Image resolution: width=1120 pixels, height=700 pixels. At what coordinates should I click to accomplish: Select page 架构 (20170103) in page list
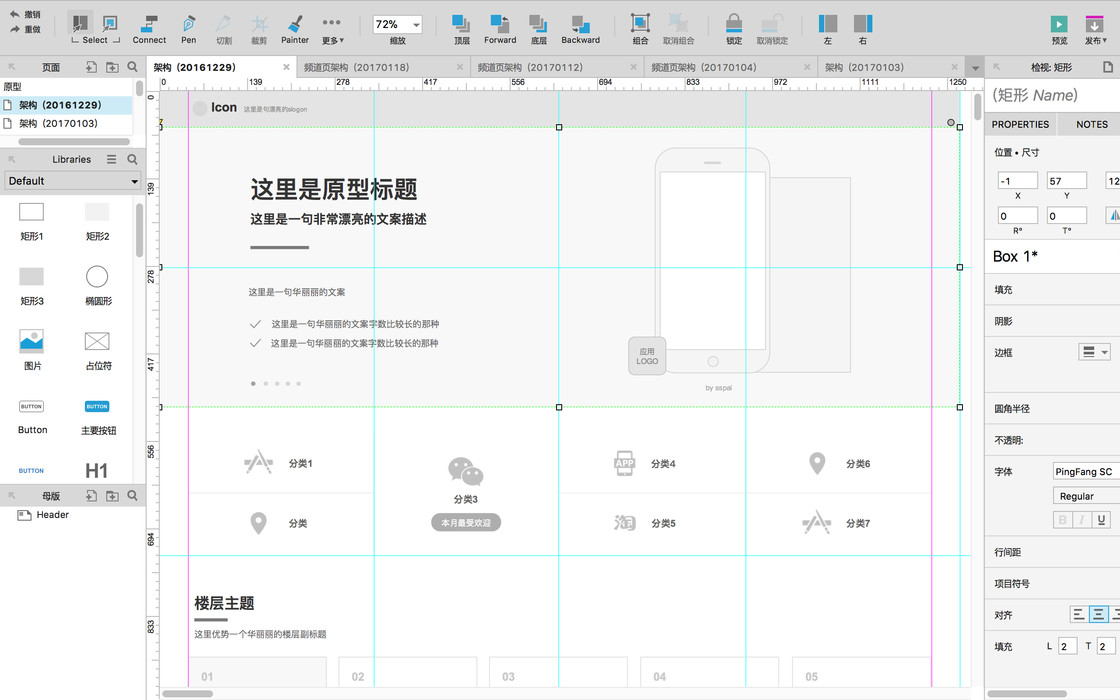59,123
